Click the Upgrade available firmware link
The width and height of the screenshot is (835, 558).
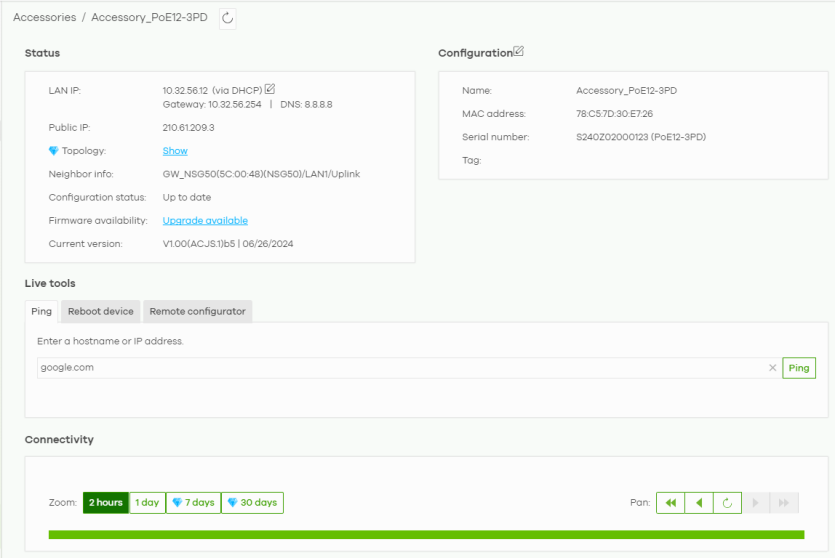tap(205, 220)
